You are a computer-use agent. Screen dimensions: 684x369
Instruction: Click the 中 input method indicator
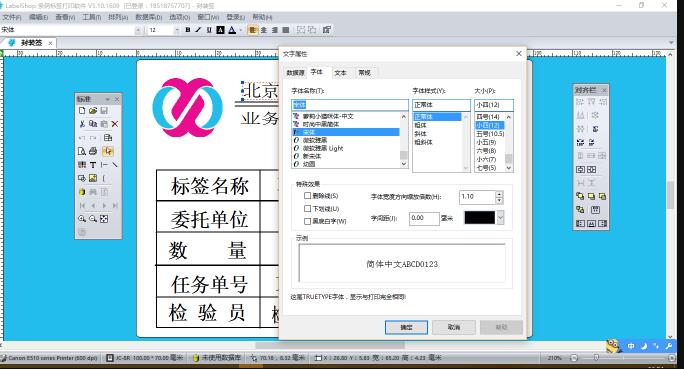[x=631, y=346]
